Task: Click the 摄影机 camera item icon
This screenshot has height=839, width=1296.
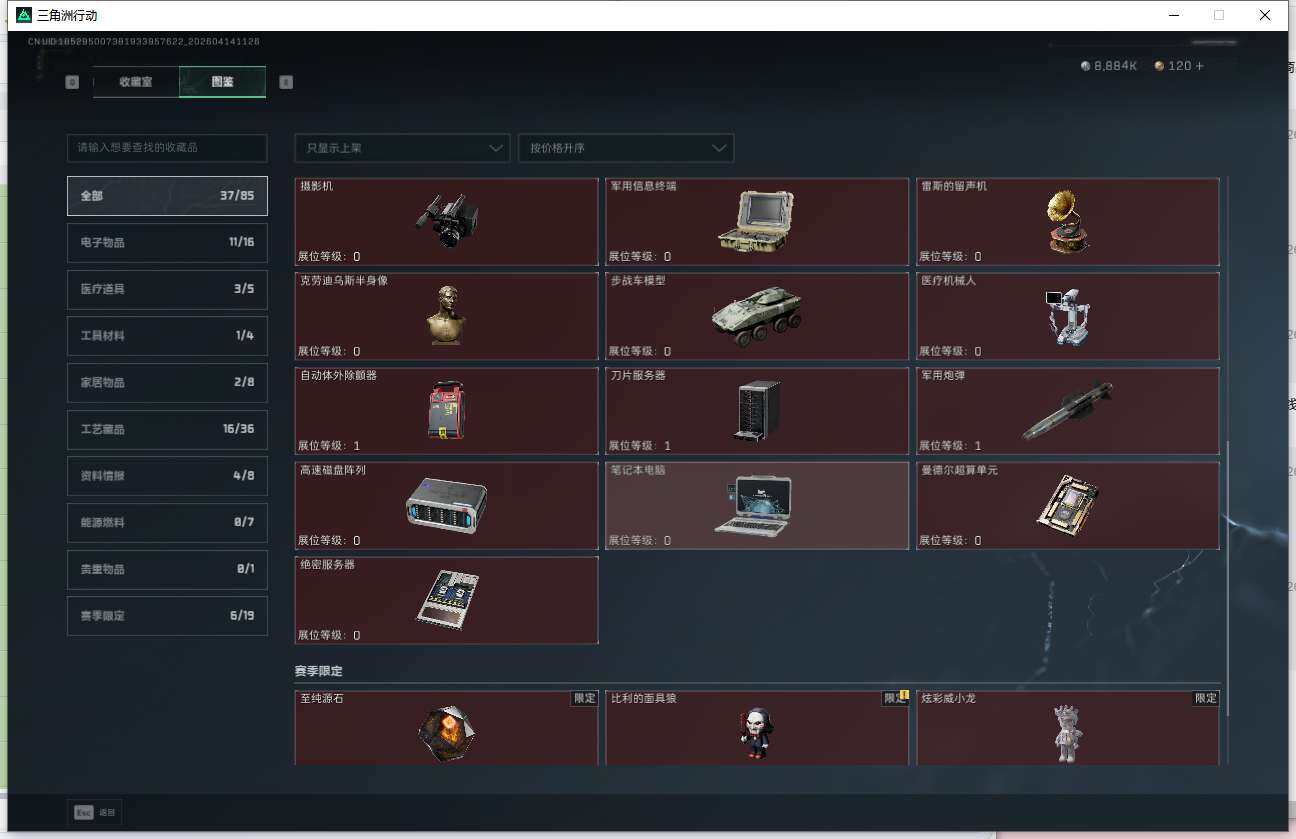Action: click(446, 221)
